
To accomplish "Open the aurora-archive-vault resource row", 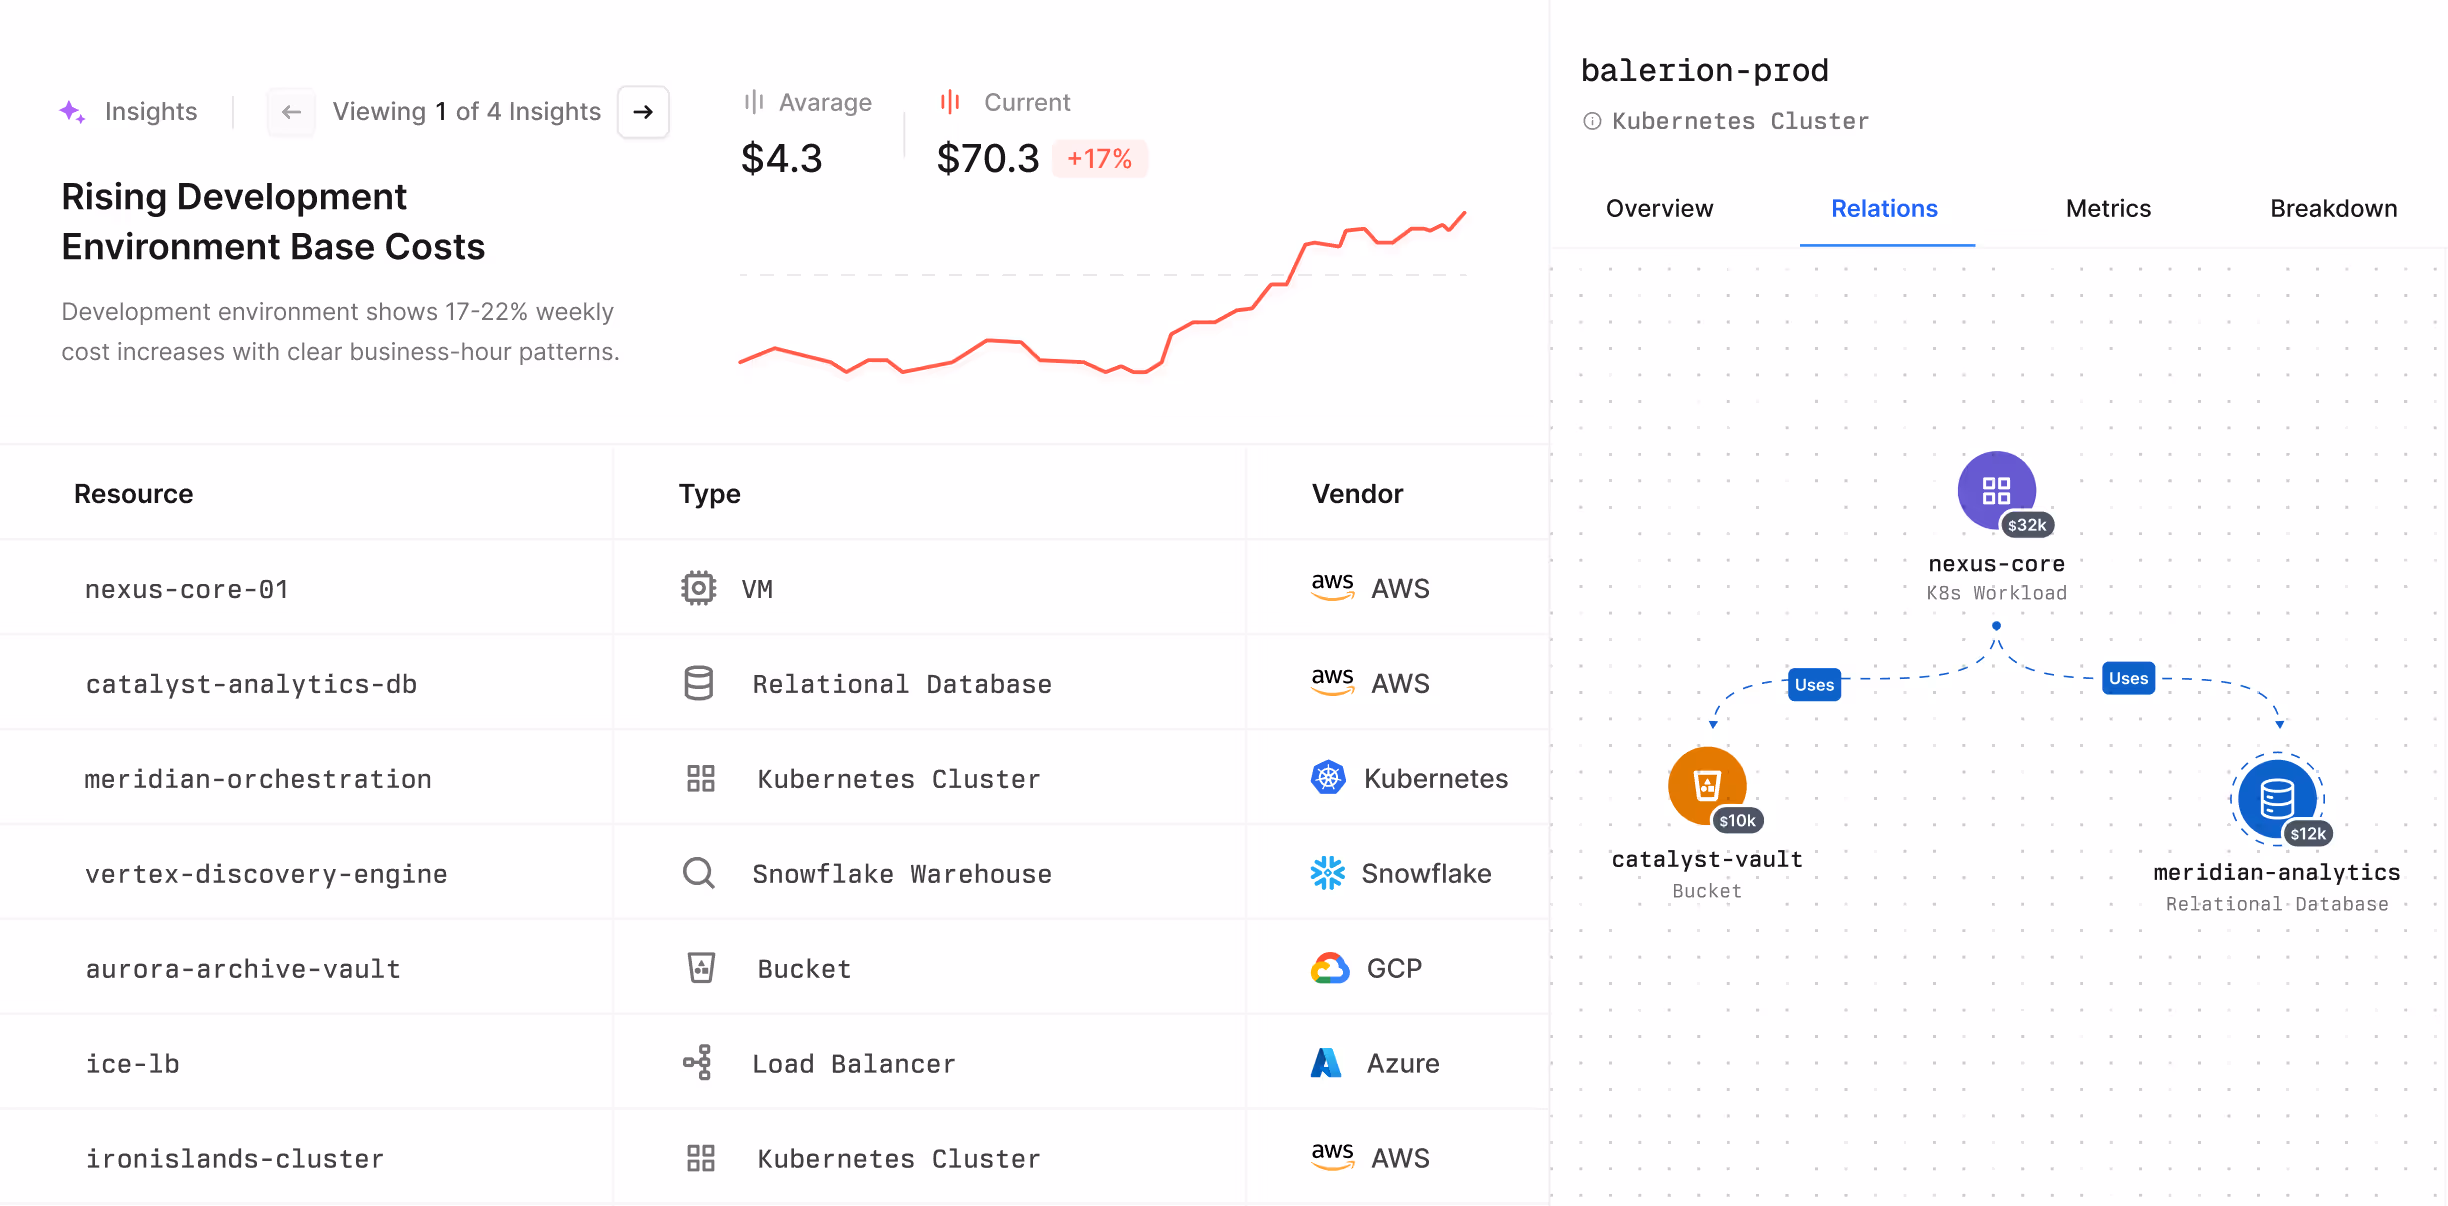I will pos(775,968).
